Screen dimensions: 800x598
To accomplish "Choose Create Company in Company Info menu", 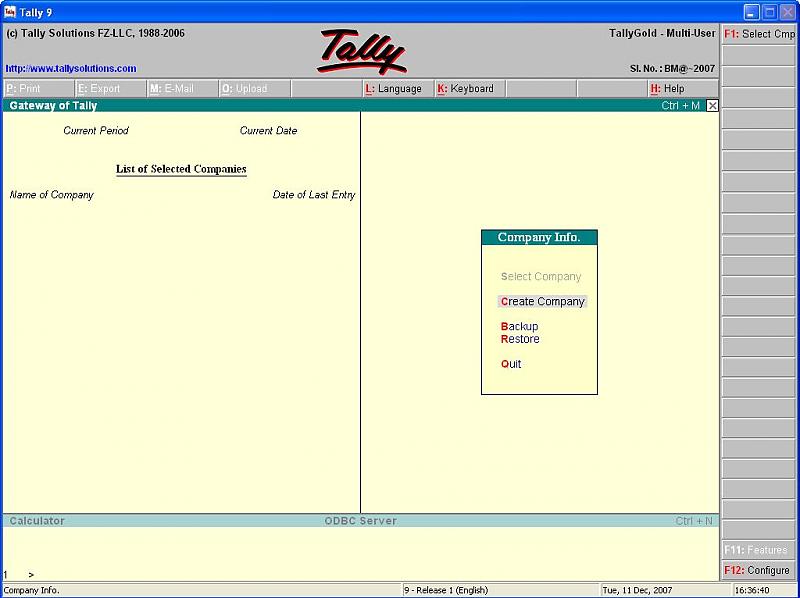I will coord(542,302).
